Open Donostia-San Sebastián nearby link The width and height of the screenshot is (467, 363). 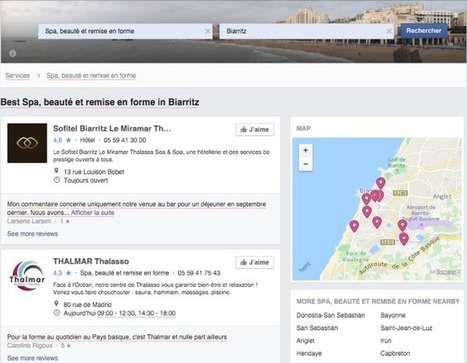point(330,315)
